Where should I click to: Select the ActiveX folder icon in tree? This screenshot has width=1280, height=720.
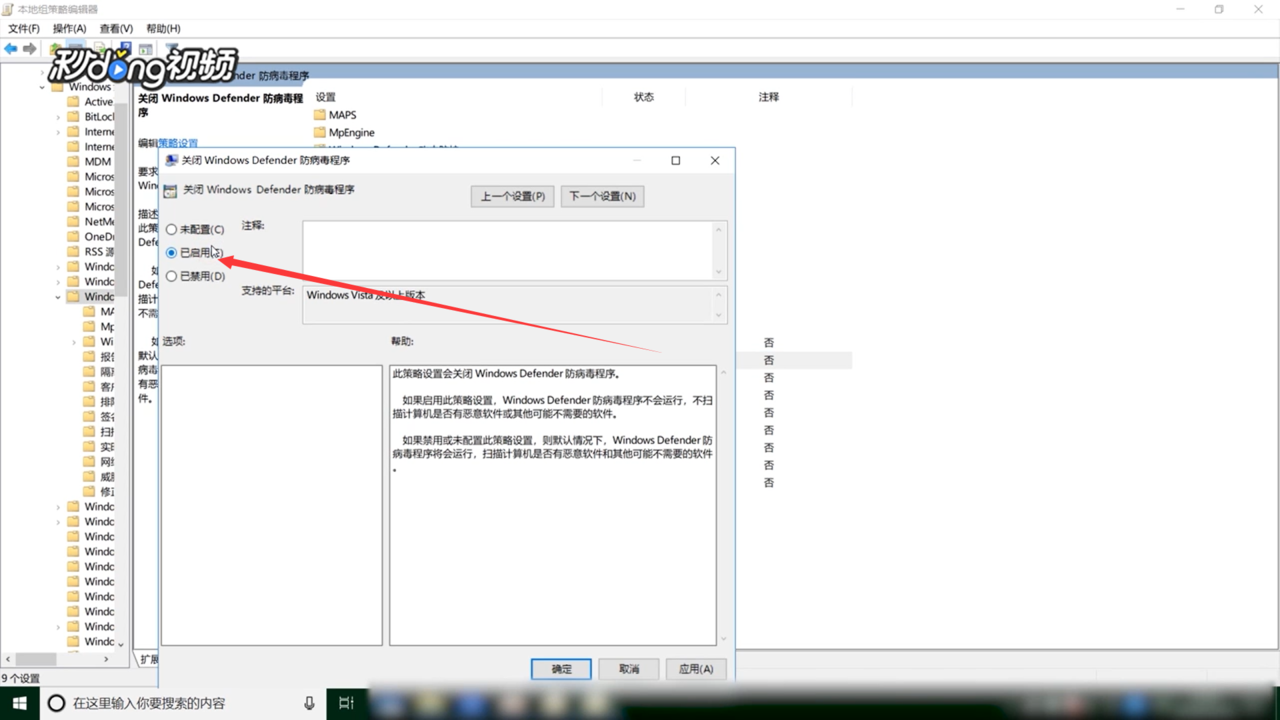pyautogui.click(x=73, y=102)
